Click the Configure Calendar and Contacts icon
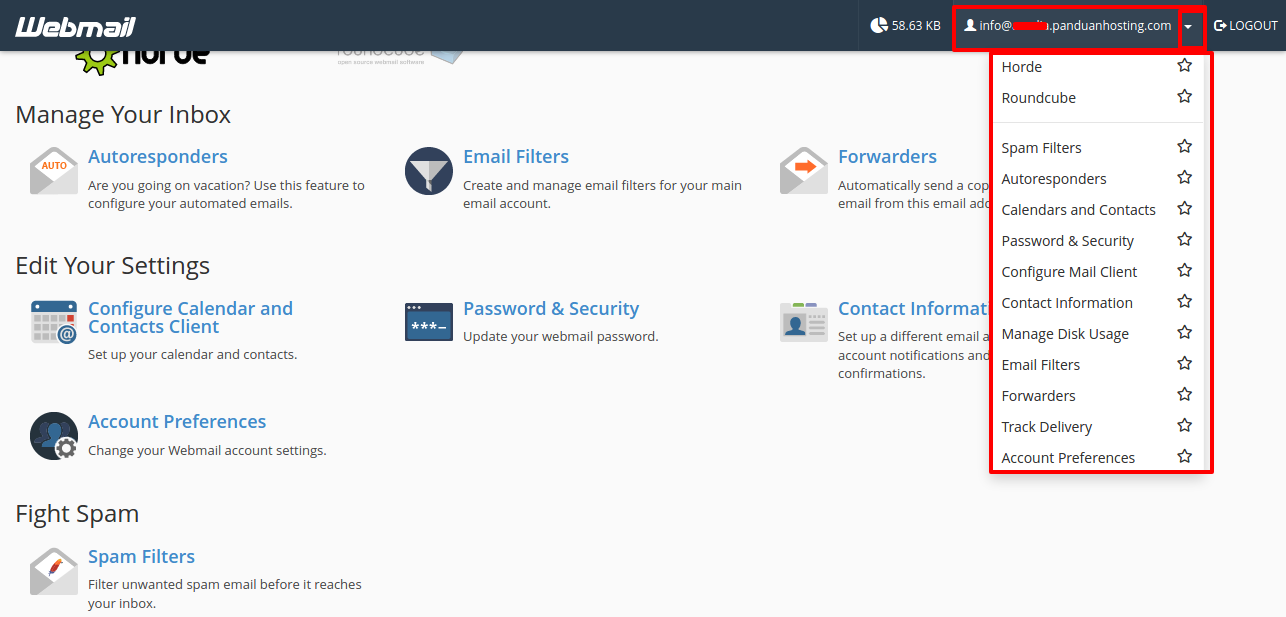Viewport: 1286px width, 617px height. pyautogui.click(x=52, y=322)
